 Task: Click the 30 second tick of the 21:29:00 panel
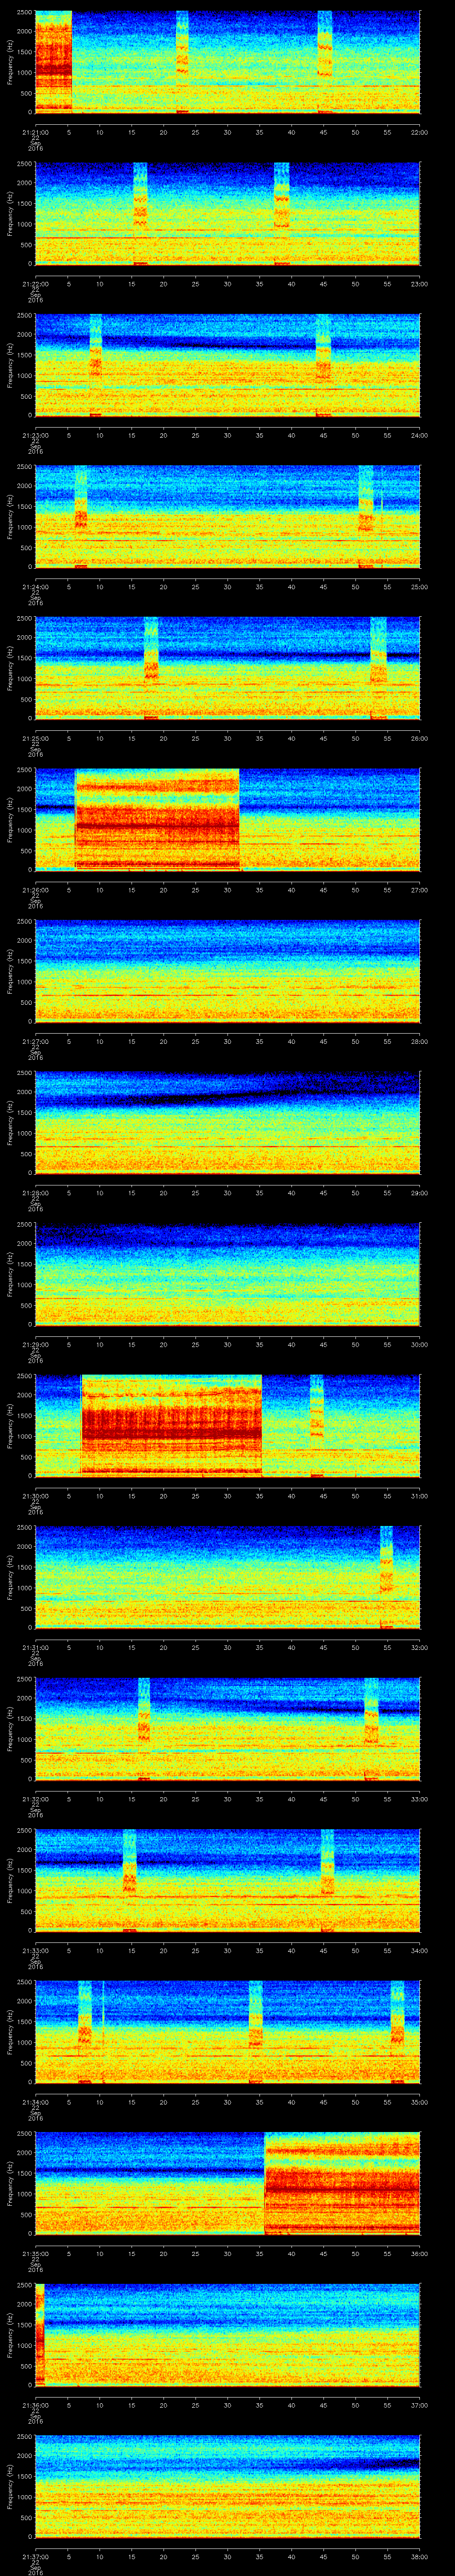pyautogui.click(x=227, y=1344)
